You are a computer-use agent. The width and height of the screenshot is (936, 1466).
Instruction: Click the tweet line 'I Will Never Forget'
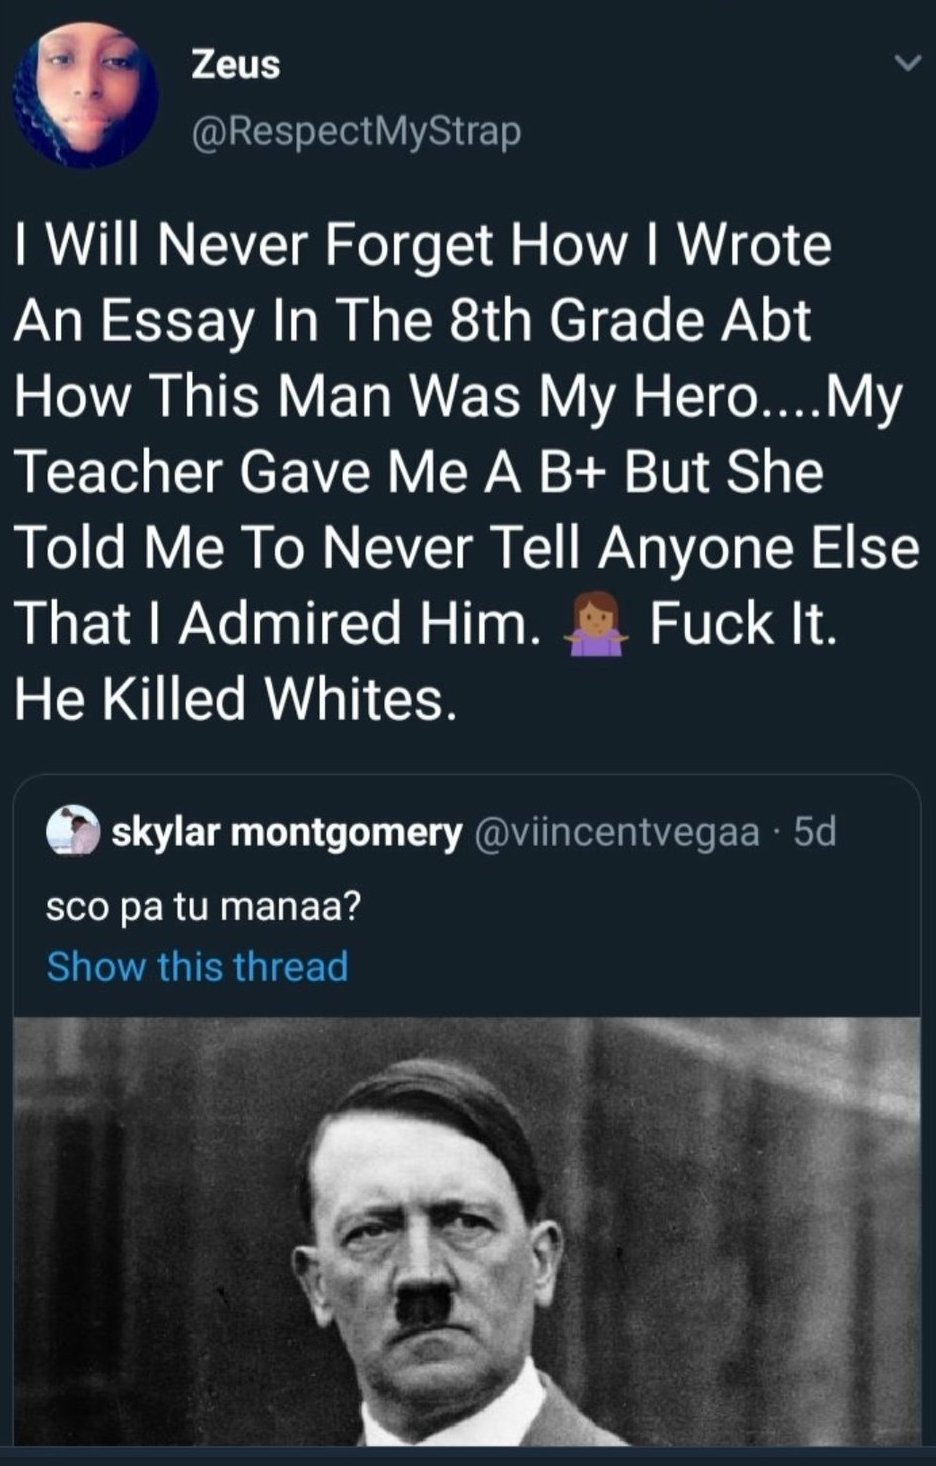423,246
